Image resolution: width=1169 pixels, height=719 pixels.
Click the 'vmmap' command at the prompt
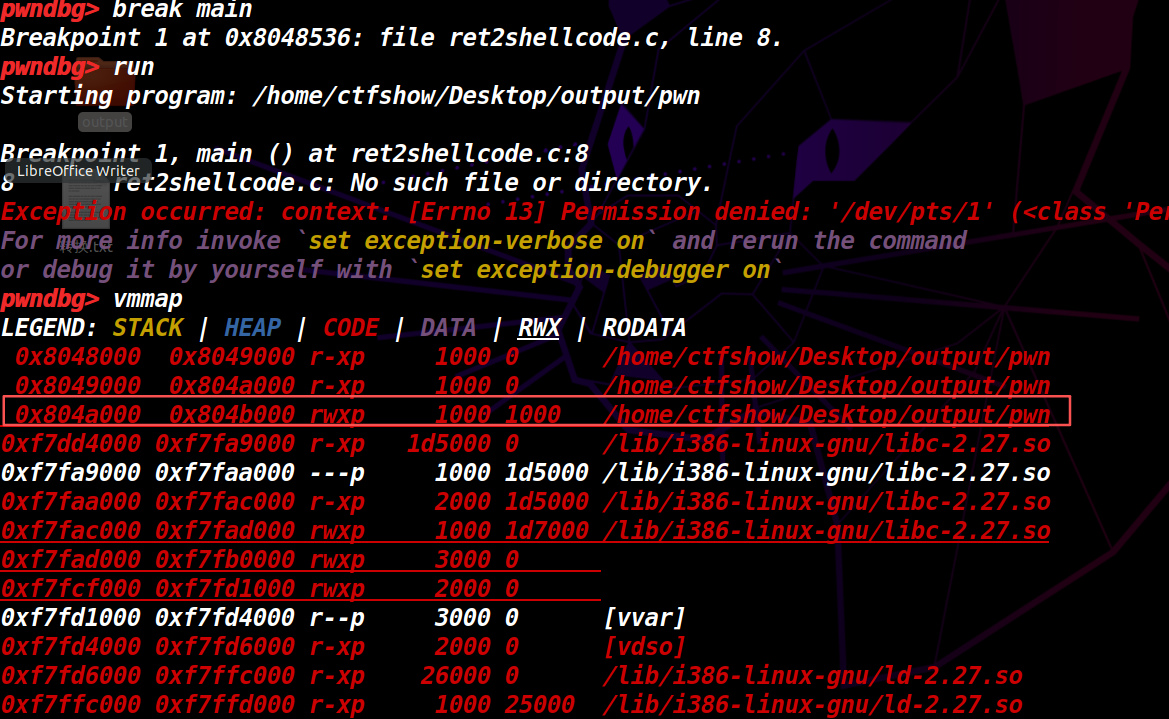(x=147, y=299)
